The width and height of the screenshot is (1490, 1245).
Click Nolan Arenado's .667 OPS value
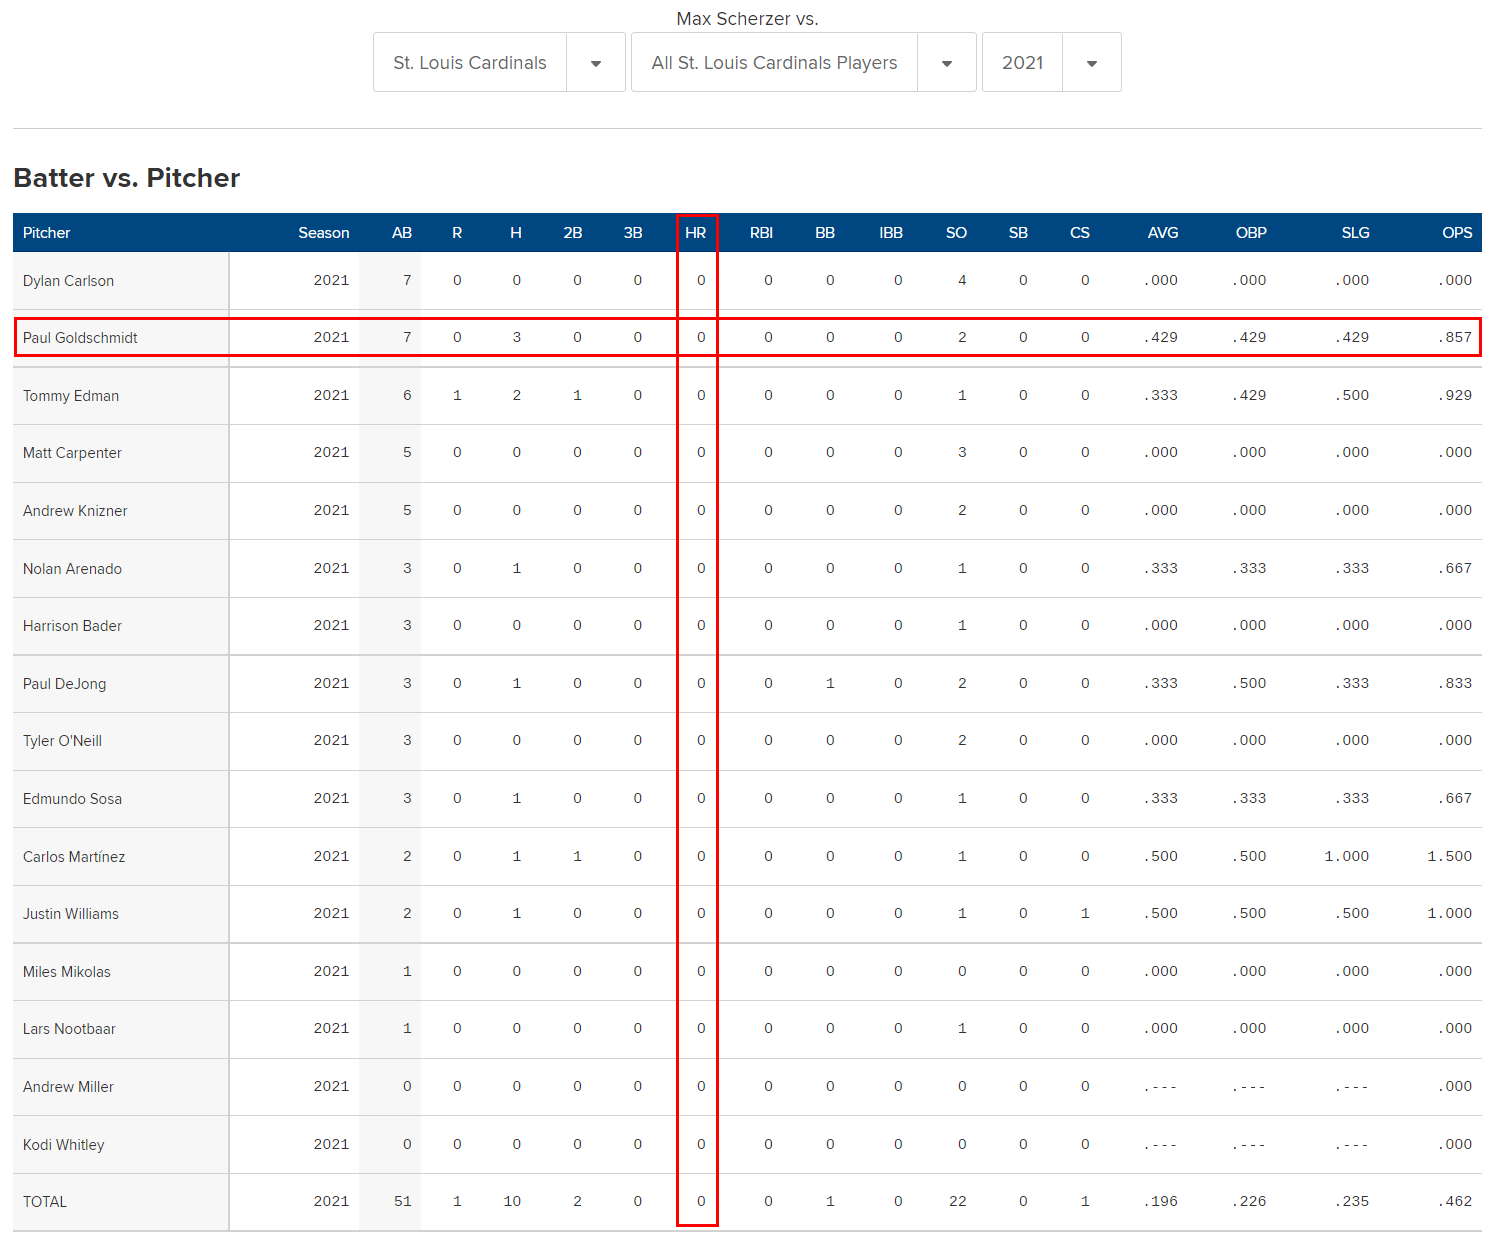click(x=1455, y=568)
